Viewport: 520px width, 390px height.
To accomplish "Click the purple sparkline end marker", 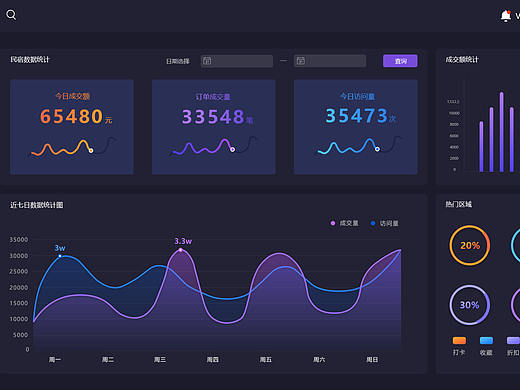I will (x=232, y=149).
